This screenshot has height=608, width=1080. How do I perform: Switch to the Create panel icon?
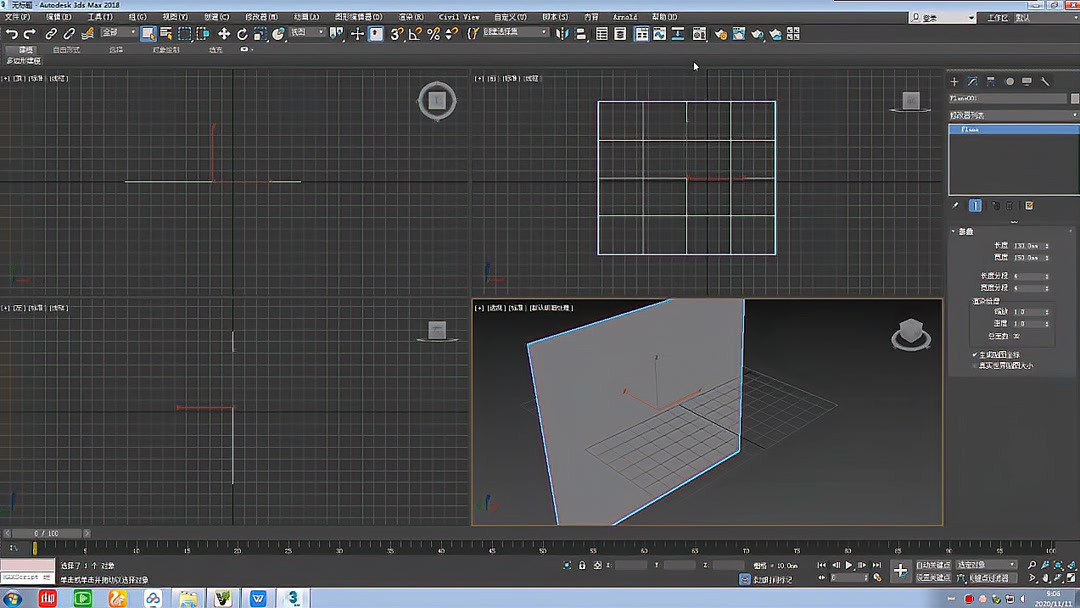click(x=955, y=82)
